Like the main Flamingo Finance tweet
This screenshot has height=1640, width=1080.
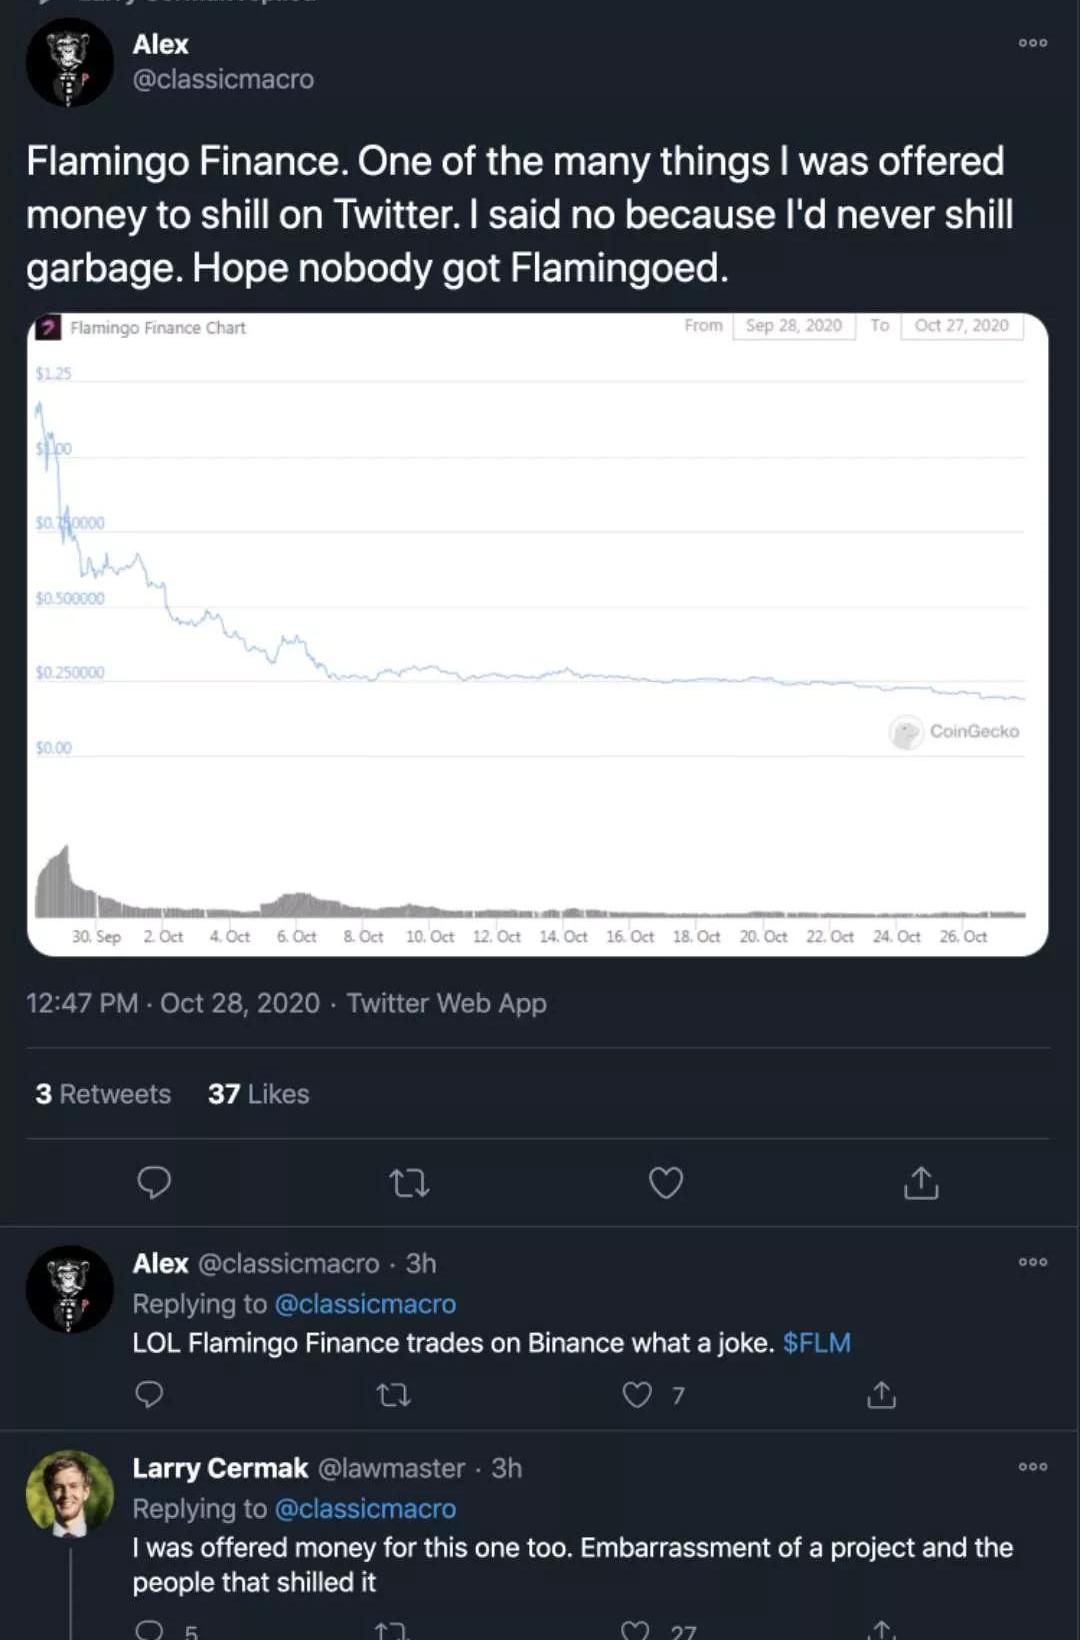[666, 1183]
